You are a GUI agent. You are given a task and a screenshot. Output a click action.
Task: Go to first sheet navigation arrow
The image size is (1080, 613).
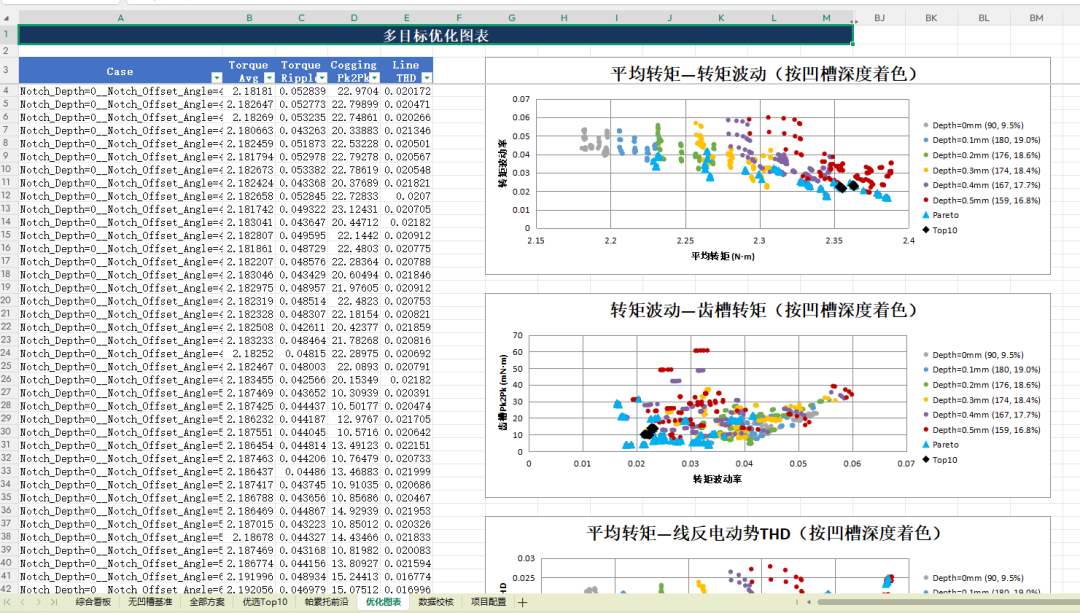[x=8, y=602]
